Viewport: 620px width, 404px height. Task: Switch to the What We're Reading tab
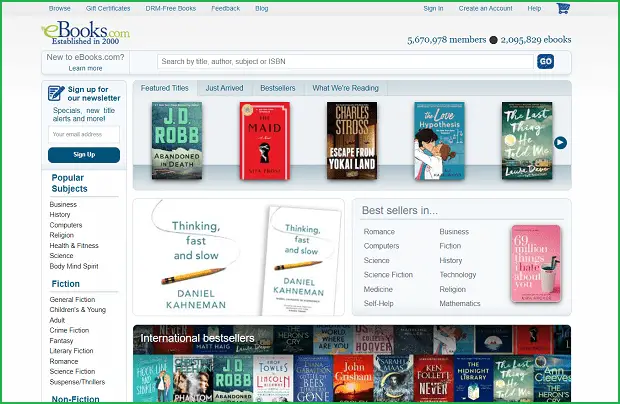[345, 88]
